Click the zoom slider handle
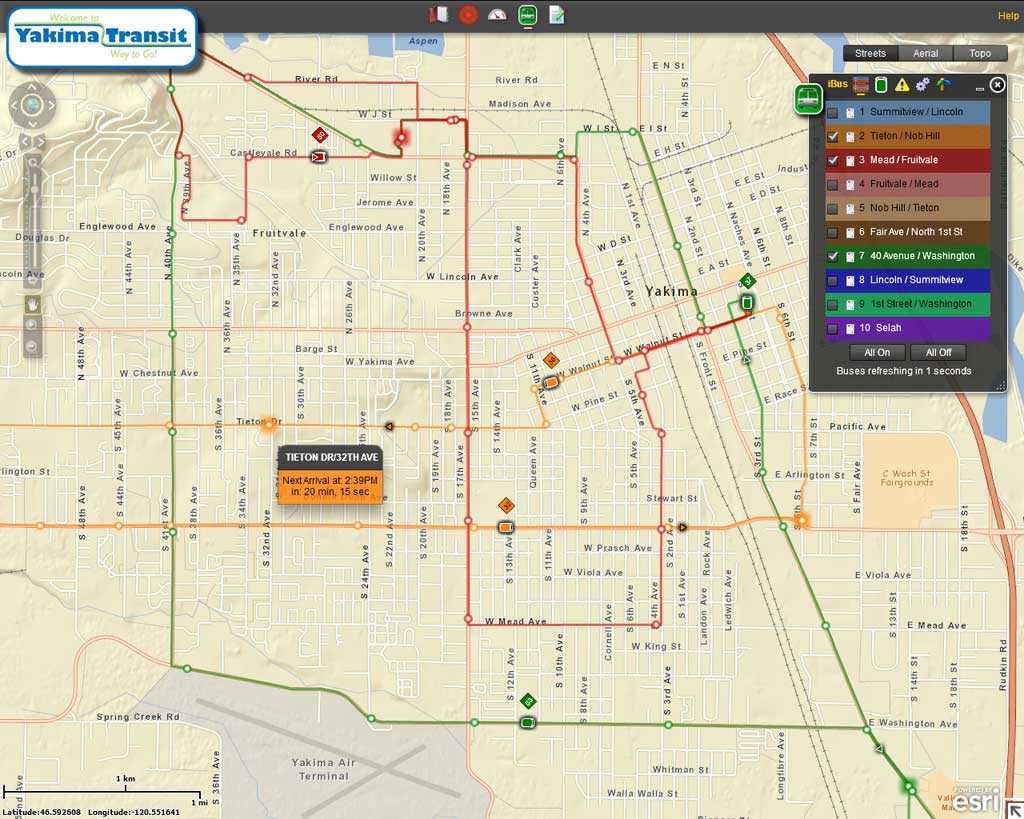The image size is (1024, 819). [35, 189]
